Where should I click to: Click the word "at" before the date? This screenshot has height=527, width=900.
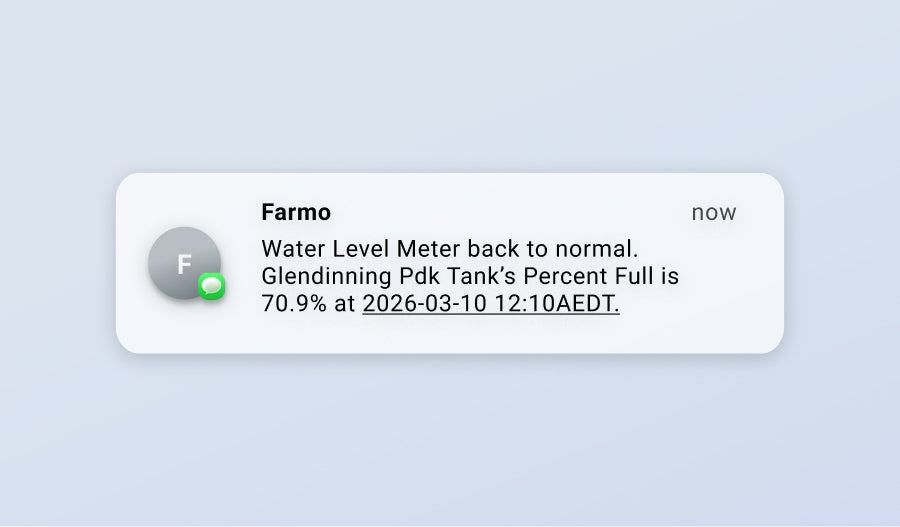[x=345, y=304]
